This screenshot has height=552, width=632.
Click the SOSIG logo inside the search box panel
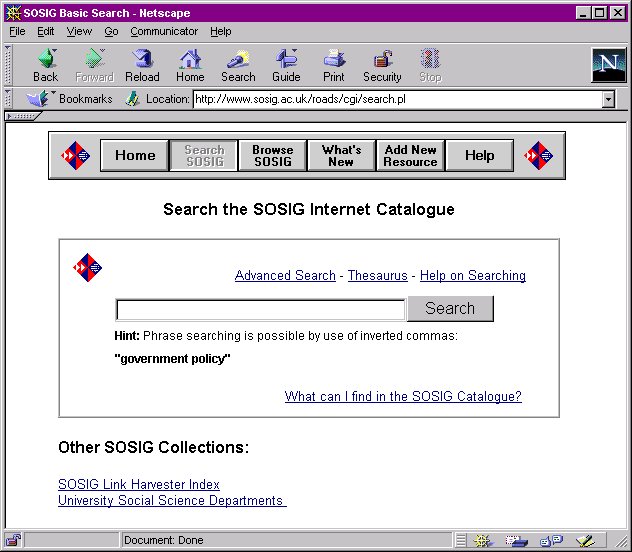tap(87, 268)
